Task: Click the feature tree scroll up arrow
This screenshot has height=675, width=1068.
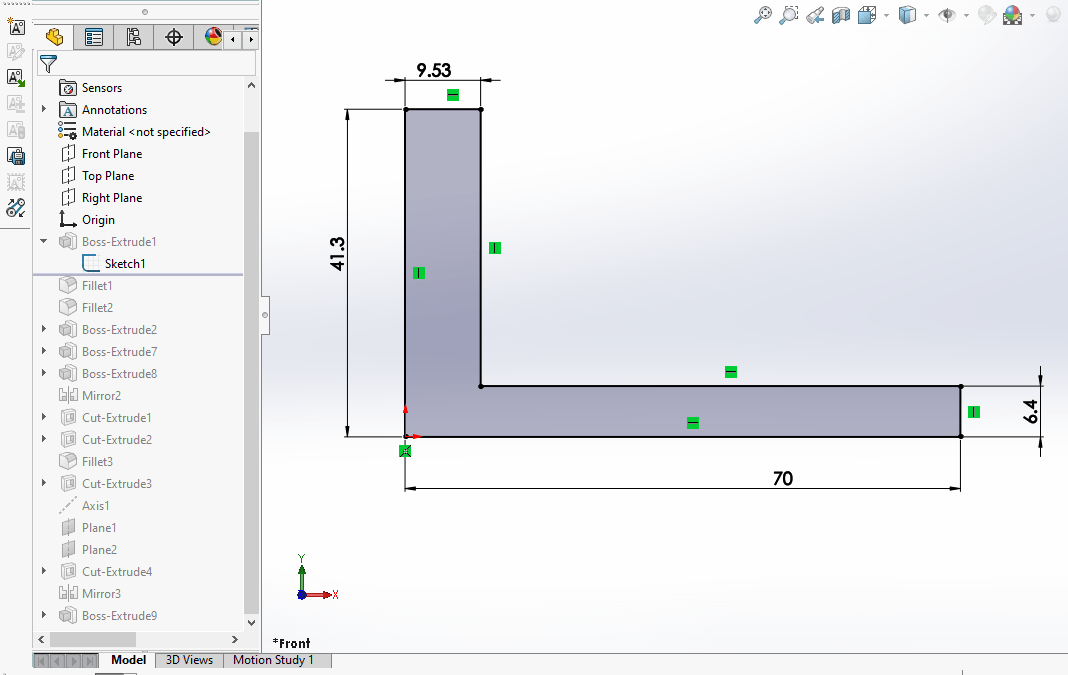Action: (x=251, y=86)
